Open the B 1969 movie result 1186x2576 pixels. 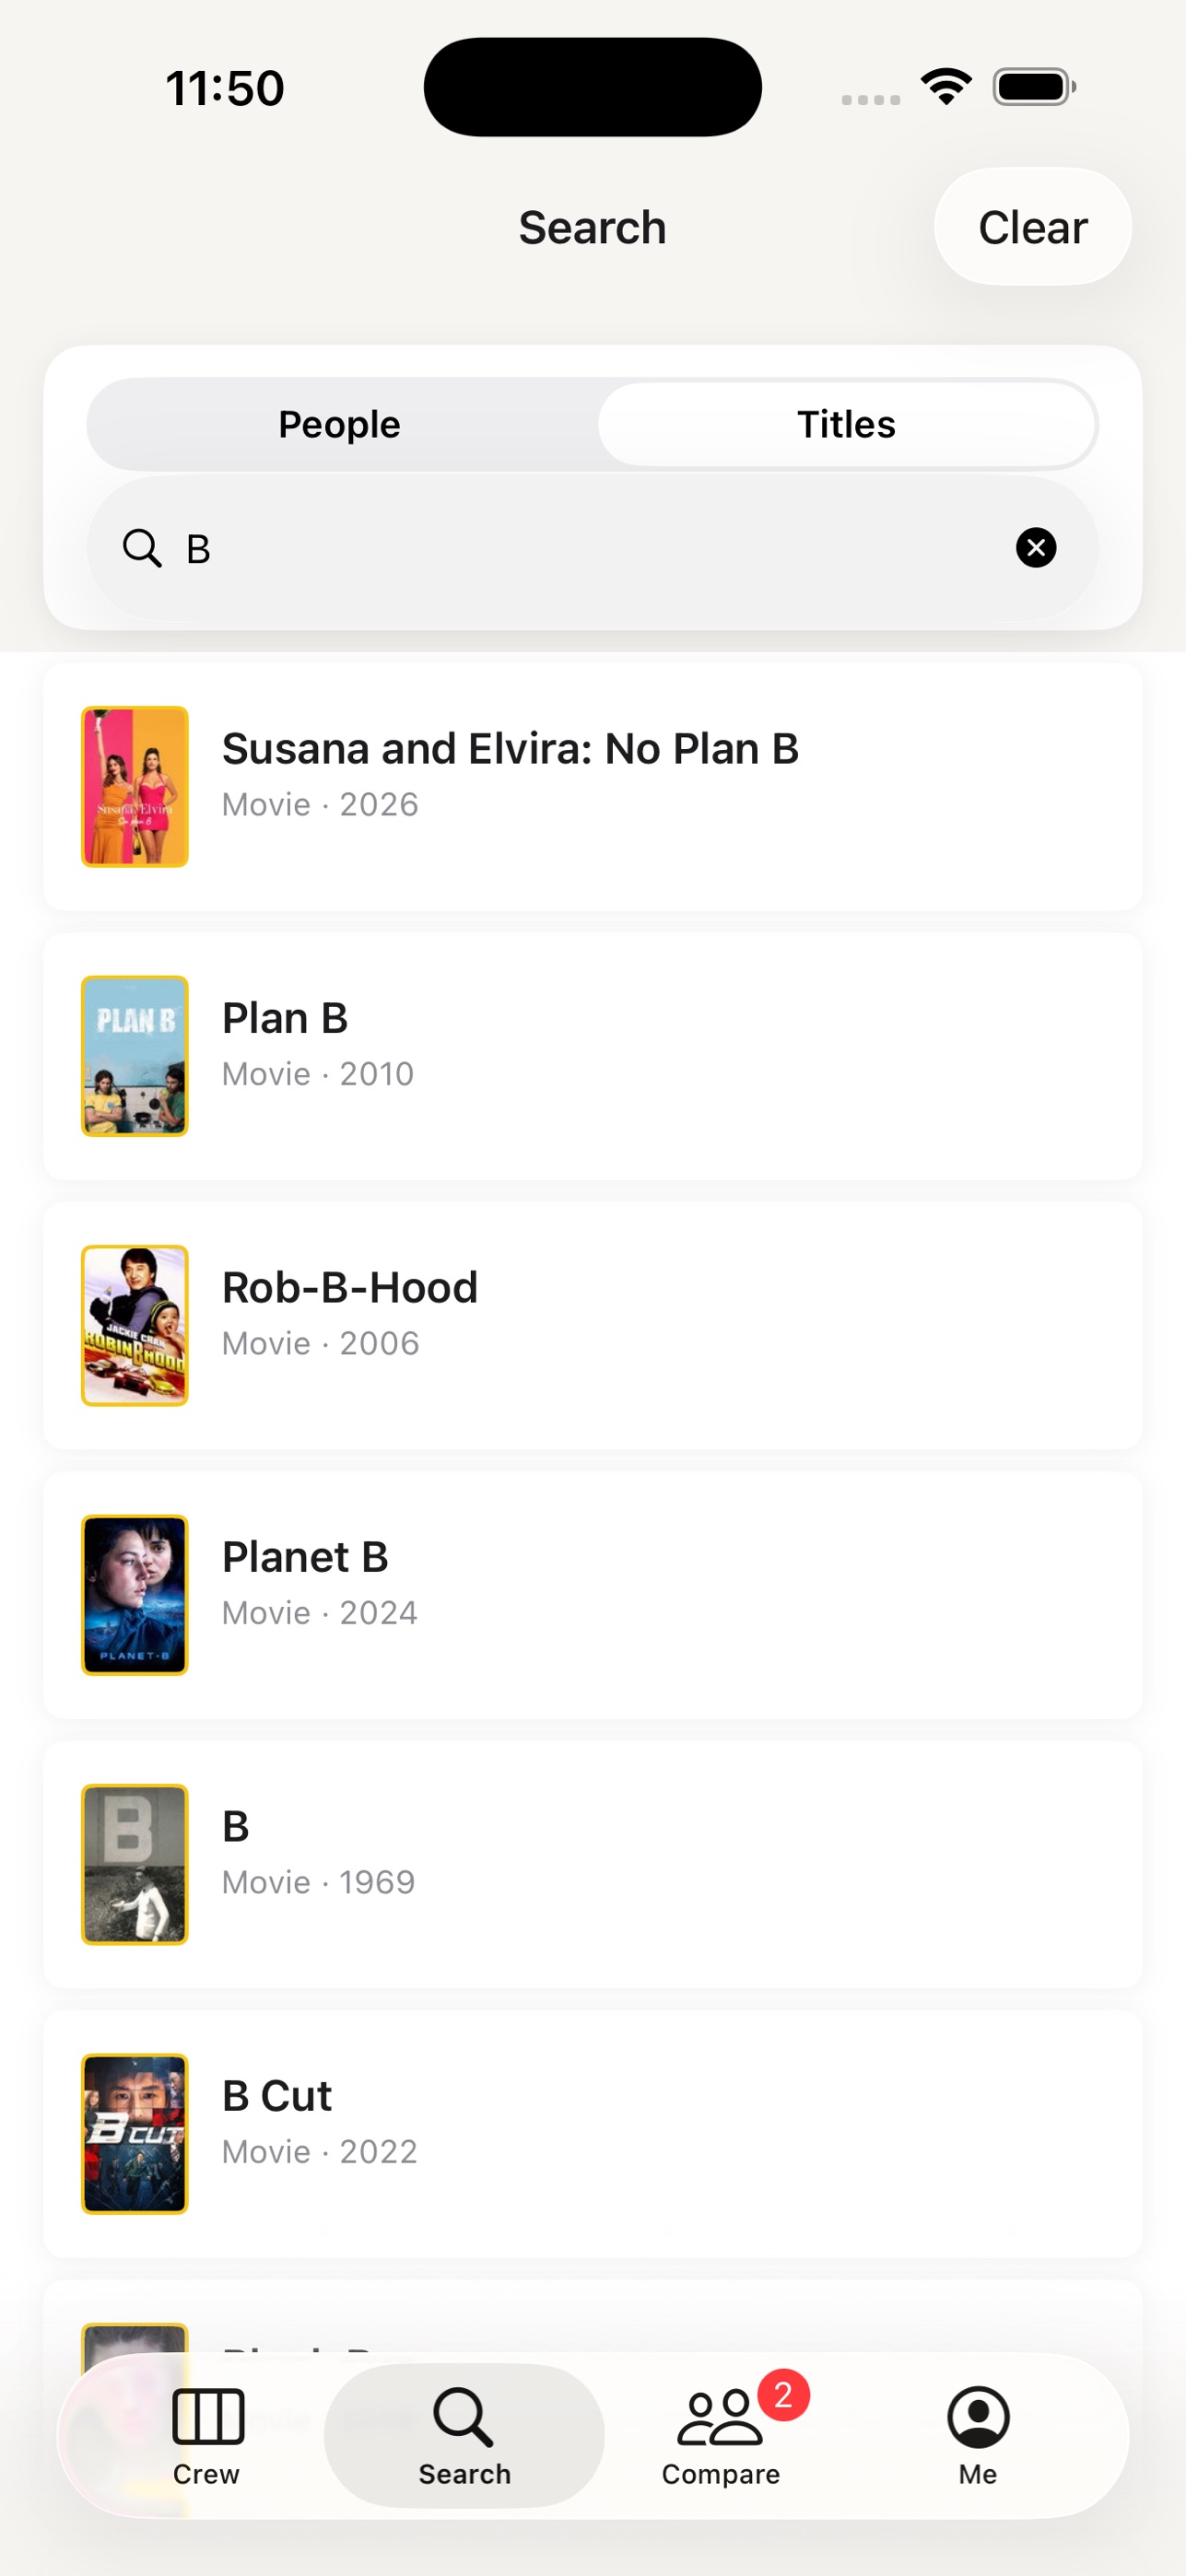click(592, 1864)
